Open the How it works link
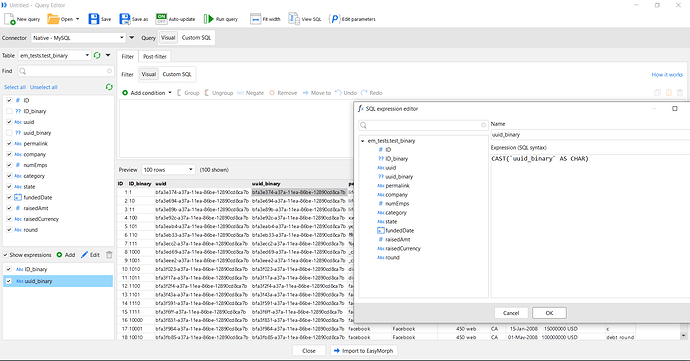 click(667, 74)
